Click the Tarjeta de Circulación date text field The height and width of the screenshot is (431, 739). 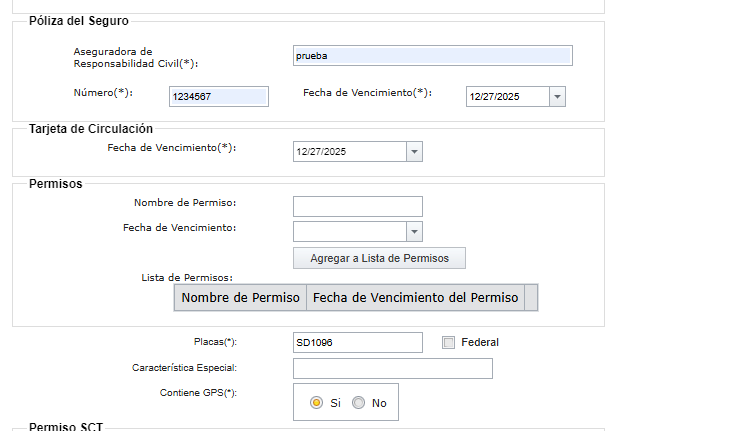pyautogui.click(x=350, y=152)
